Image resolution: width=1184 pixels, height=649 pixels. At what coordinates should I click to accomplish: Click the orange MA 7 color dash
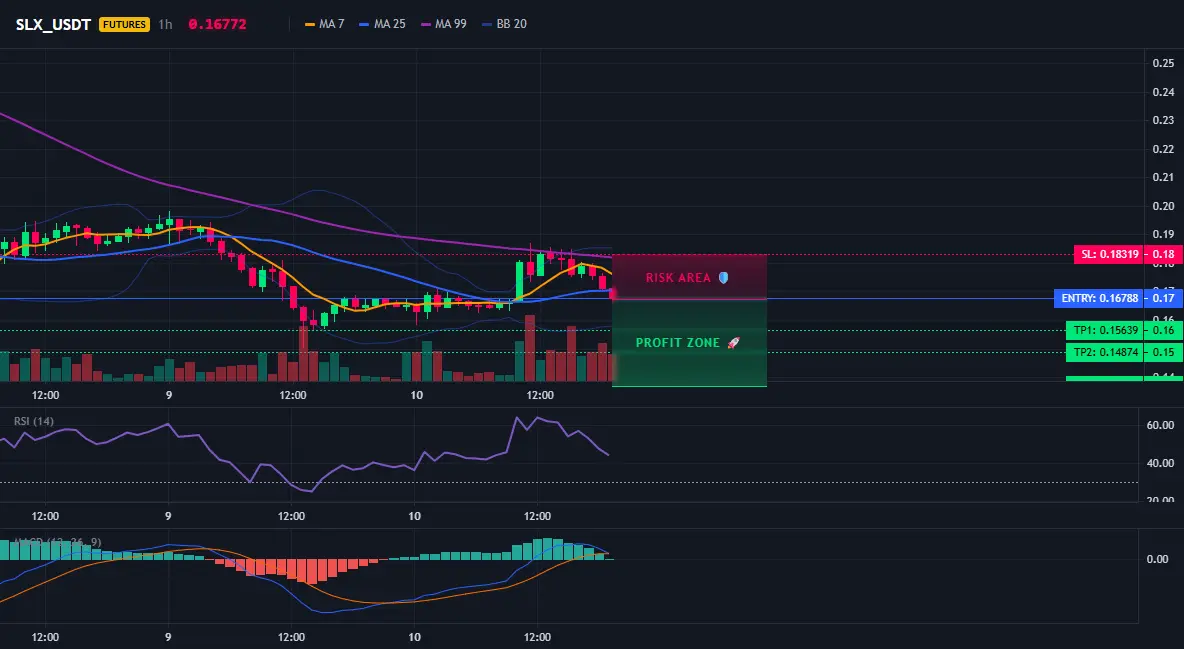tap(310, 24)
